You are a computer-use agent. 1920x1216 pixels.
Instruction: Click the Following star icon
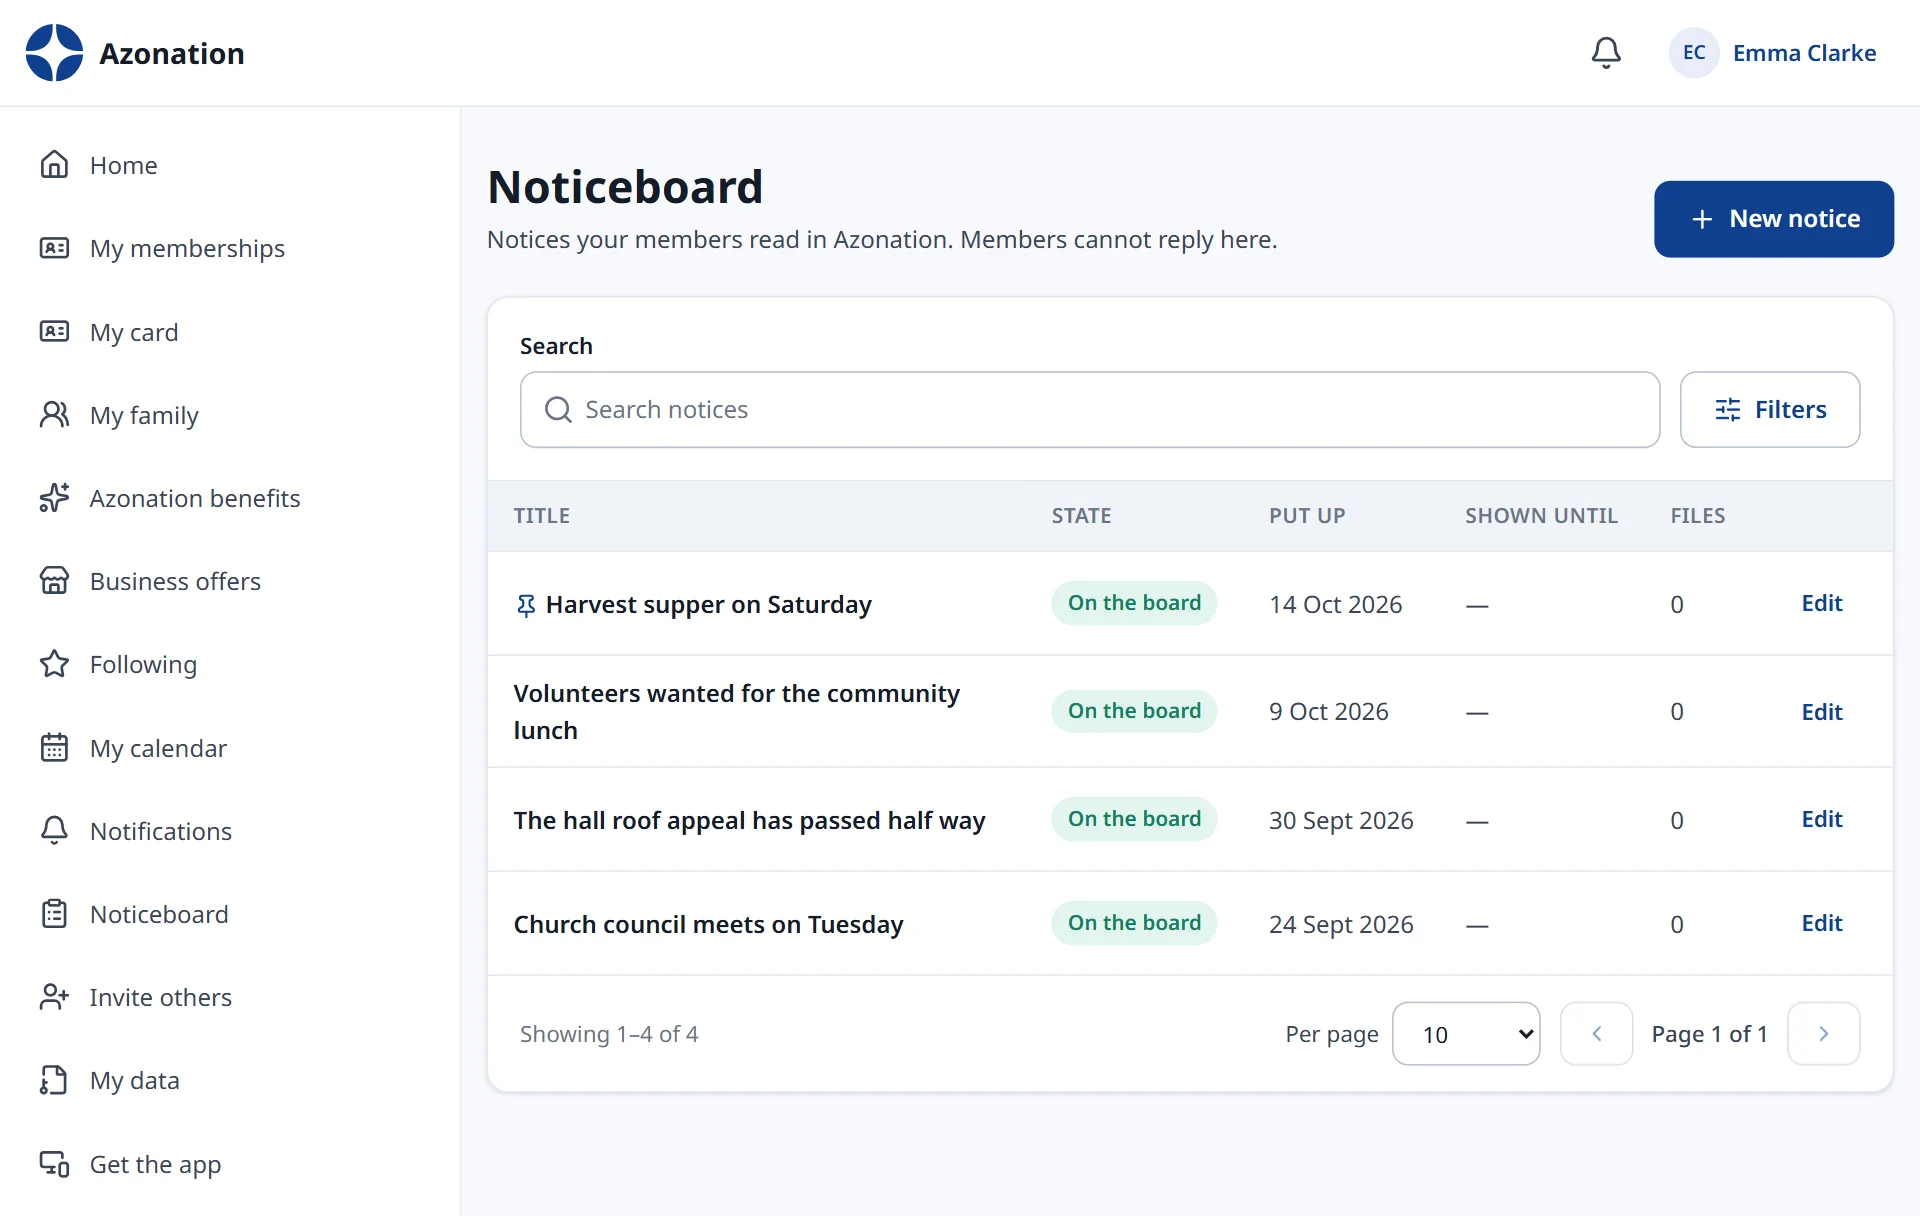tap(54, 664)
